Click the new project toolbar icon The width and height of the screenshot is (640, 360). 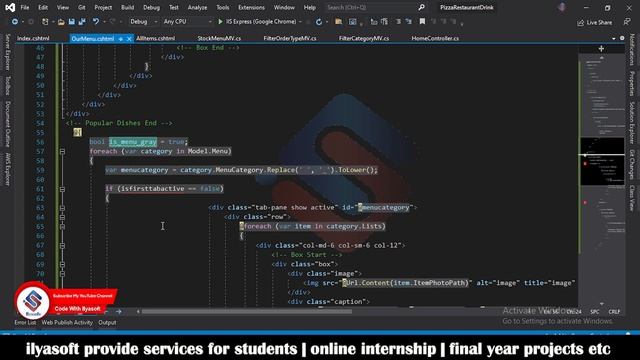(45, 22)
